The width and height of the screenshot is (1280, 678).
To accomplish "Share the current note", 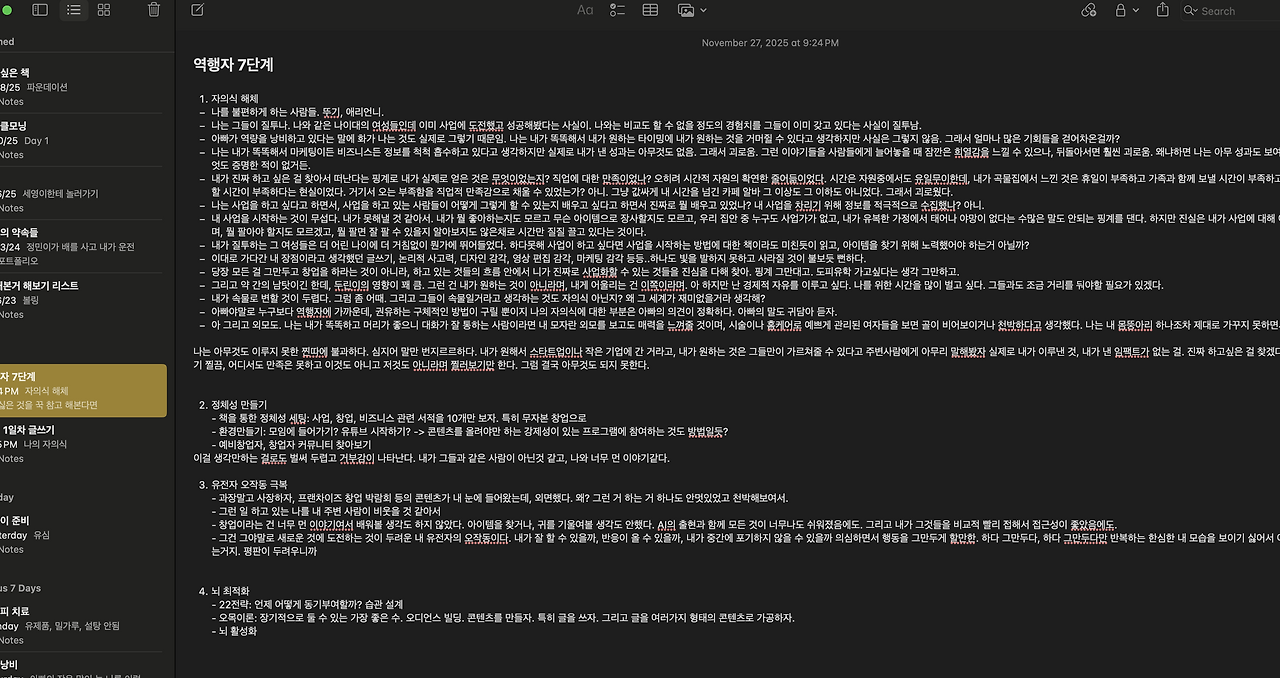I will tap(1161, 10).
